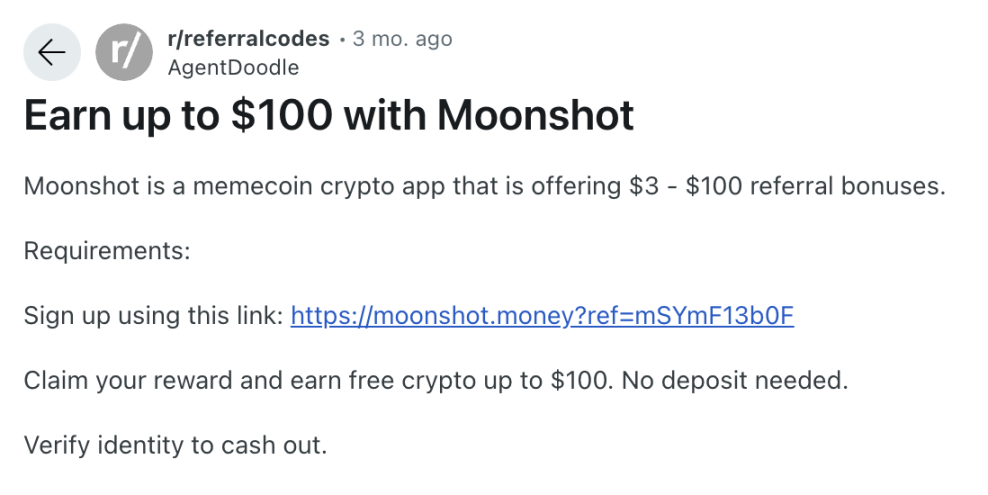Viewport: 988px width, 495px height.
Task: Click the "Requirements:" line
Action: [x=107, y=251]
